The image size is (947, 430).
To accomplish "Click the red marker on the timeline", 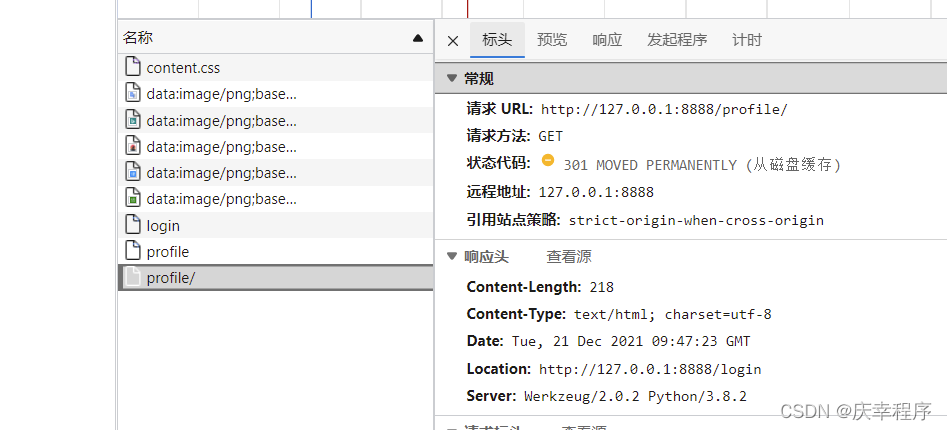I will [467, 8].
